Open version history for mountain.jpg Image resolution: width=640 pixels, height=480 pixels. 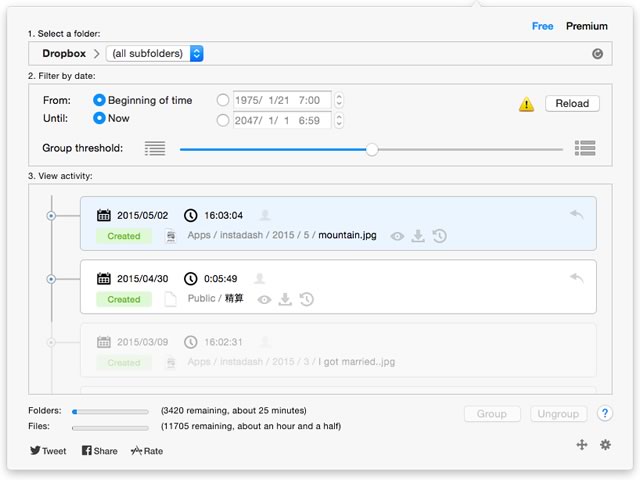(440, 236)
